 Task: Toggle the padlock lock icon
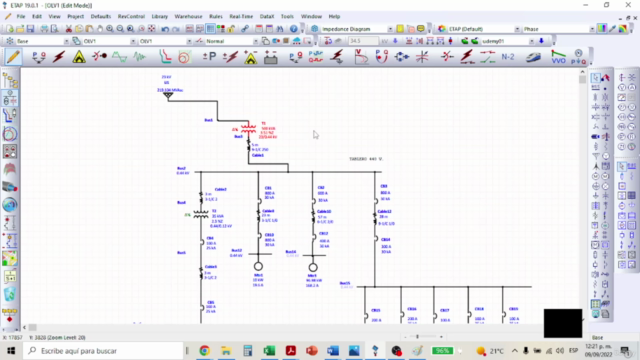pyautogui.click(x=231, y=29)
